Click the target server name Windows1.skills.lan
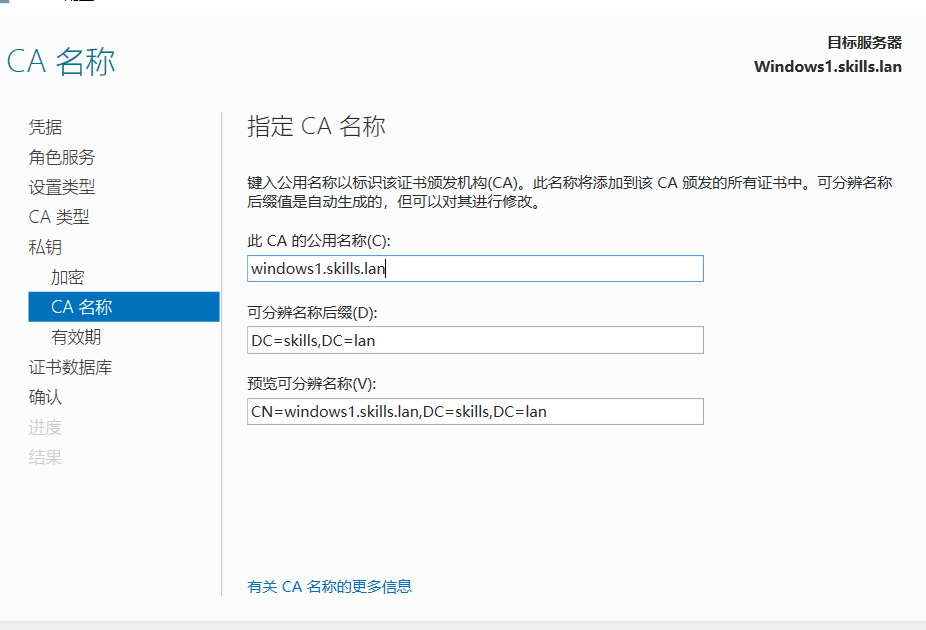 [x=827, y=66]
